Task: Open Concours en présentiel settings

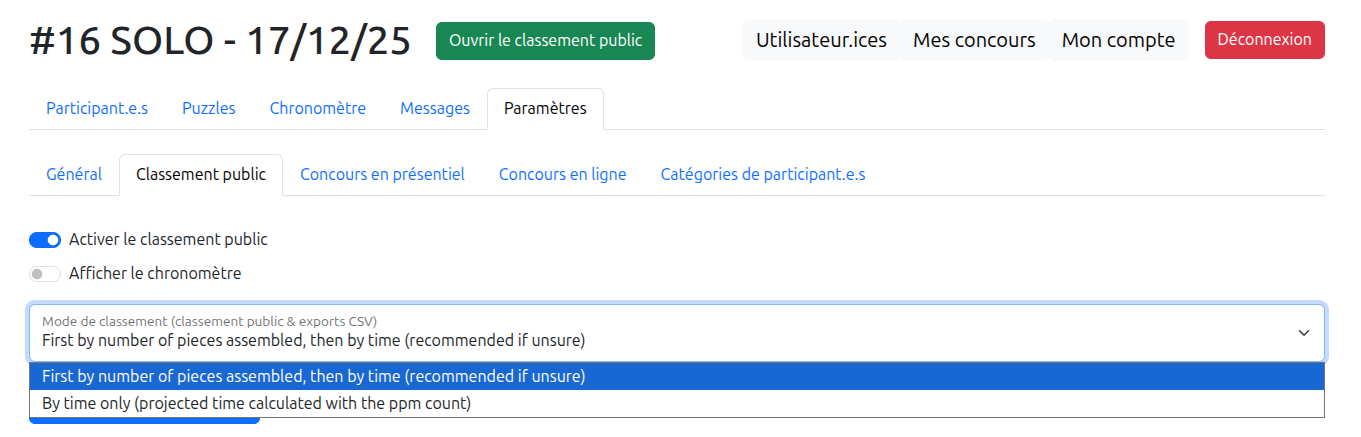Action: click(x=382, y=175)
